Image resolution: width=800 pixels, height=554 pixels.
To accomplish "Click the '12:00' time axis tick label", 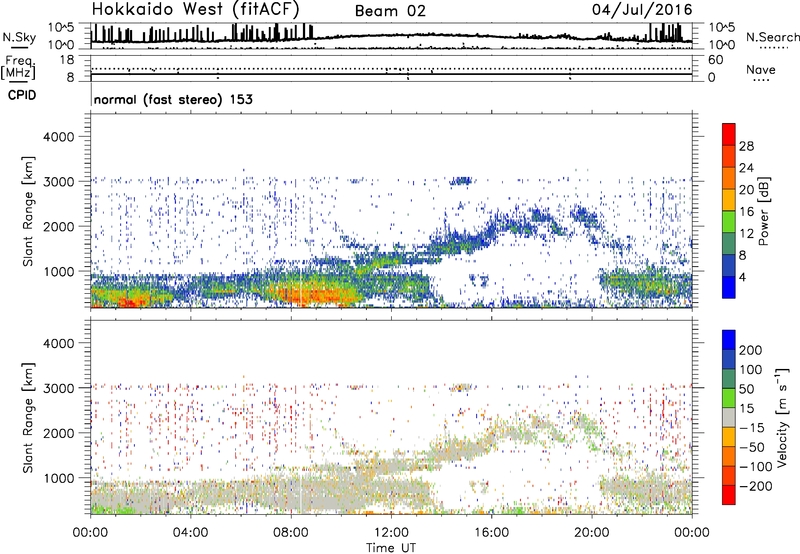I will tap(391, 533).
